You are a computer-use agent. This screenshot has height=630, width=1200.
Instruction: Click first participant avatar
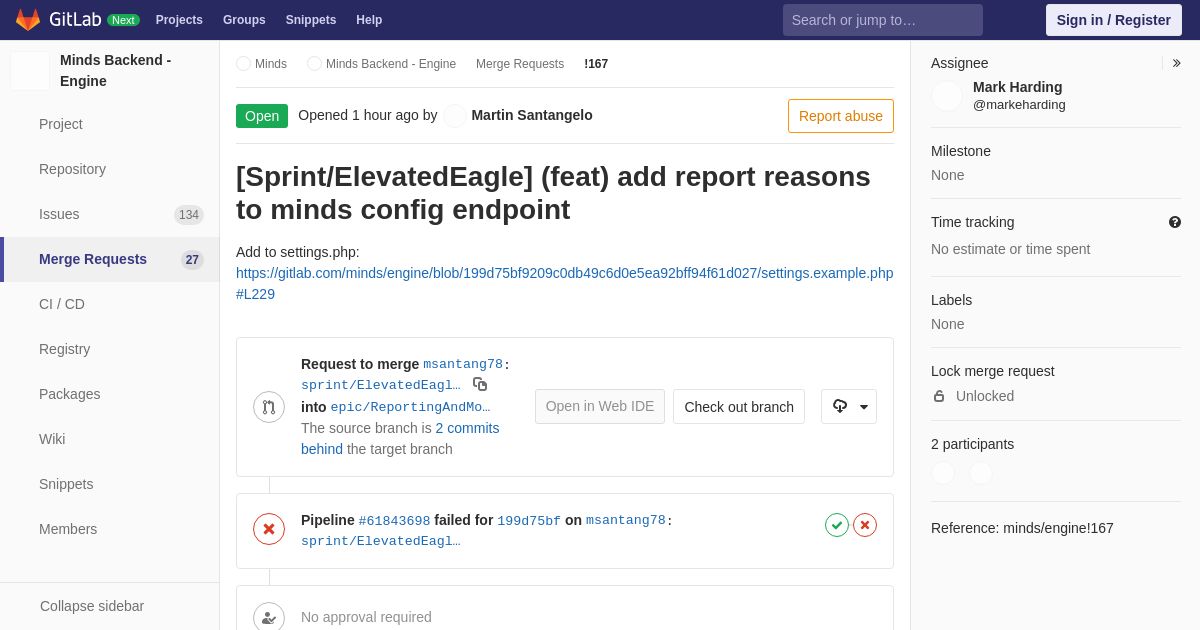pyautogui.click(x=943, y=474)
